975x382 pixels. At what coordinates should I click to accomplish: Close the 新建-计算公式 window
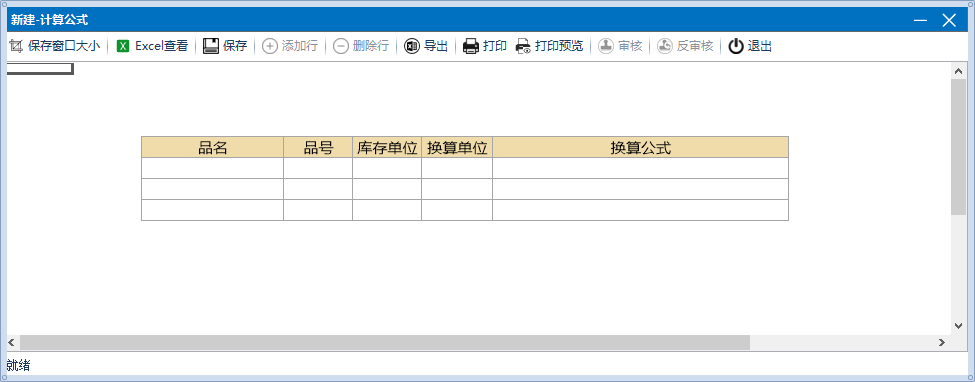pyautogui.click(x=949, y=20)
